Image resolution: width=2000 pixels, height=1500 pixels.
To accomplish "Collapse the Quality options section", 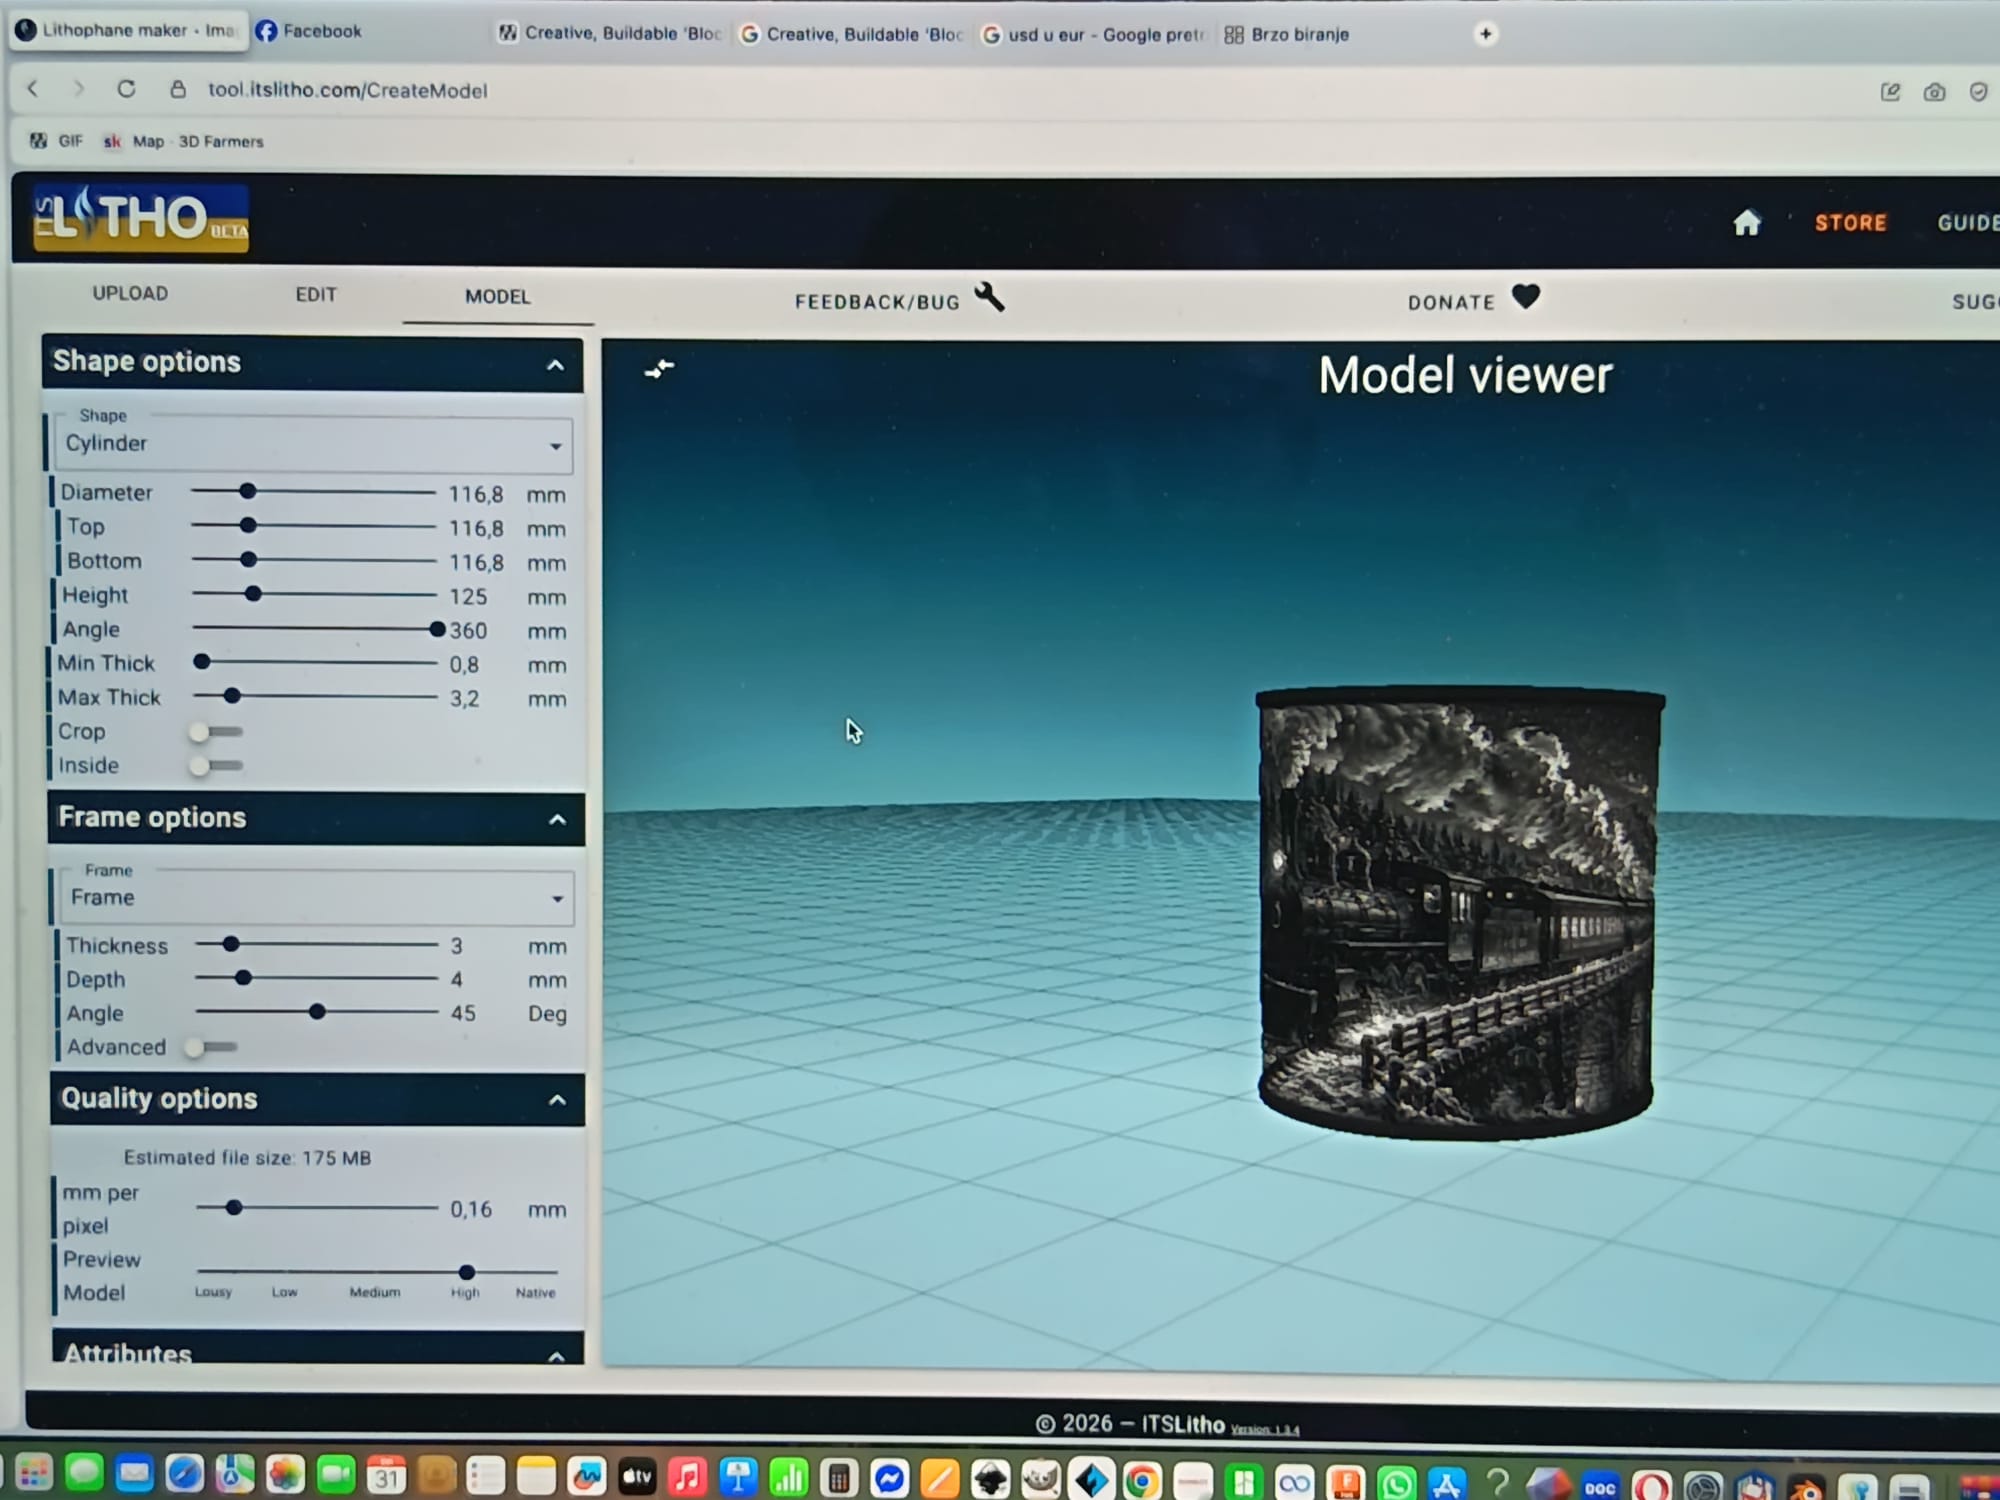I will [x=557, y=1100].
